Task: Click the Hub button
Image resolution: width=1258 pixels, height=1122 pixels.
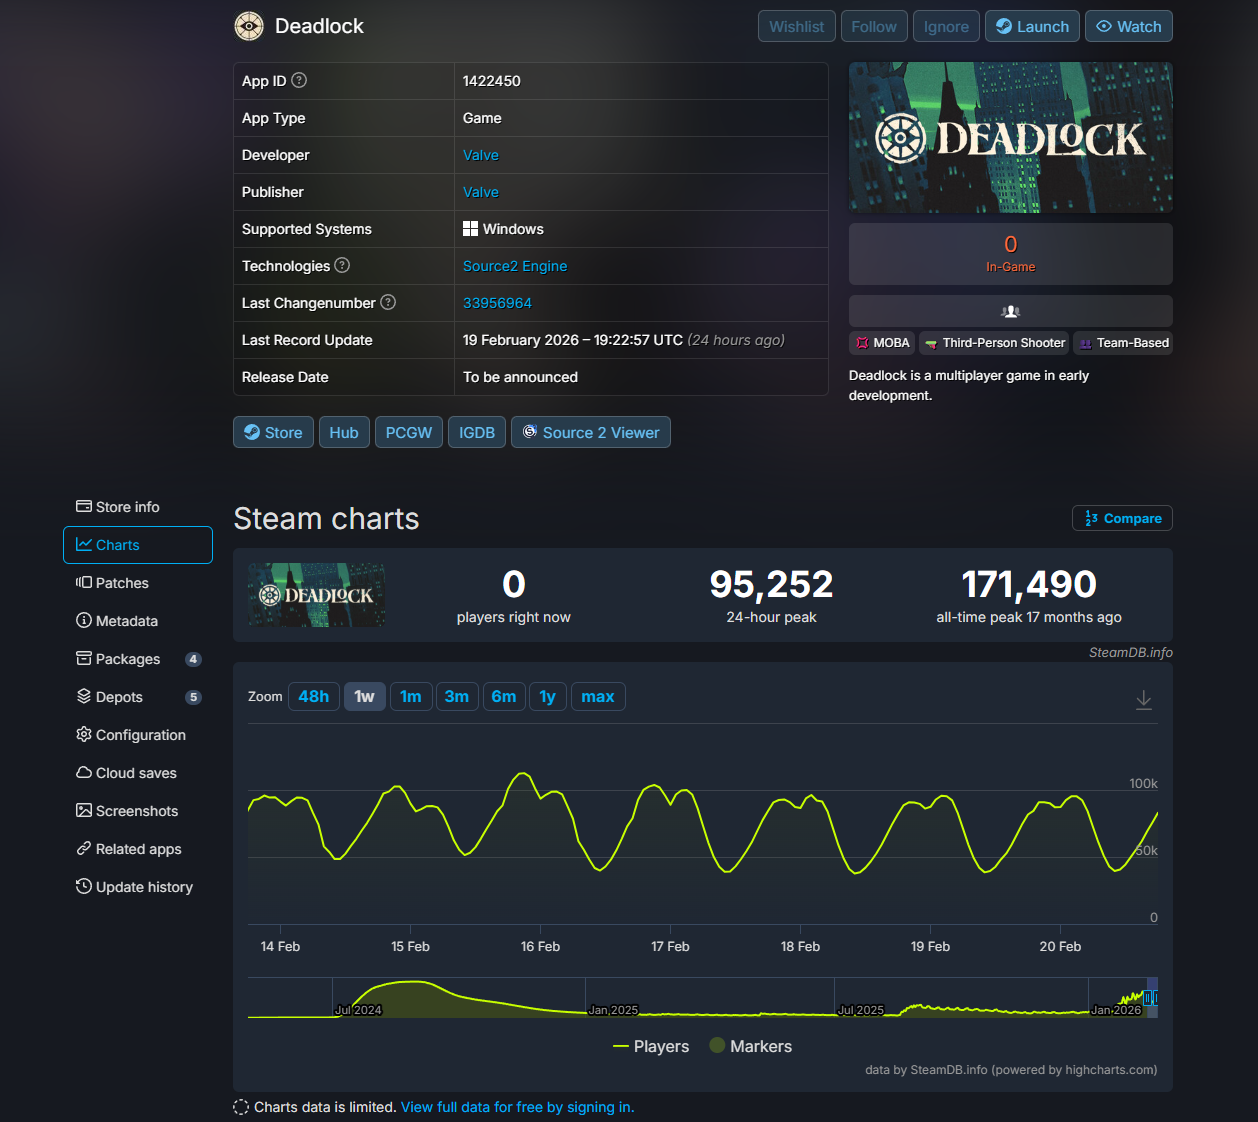Action: click(x=344, y=432)
